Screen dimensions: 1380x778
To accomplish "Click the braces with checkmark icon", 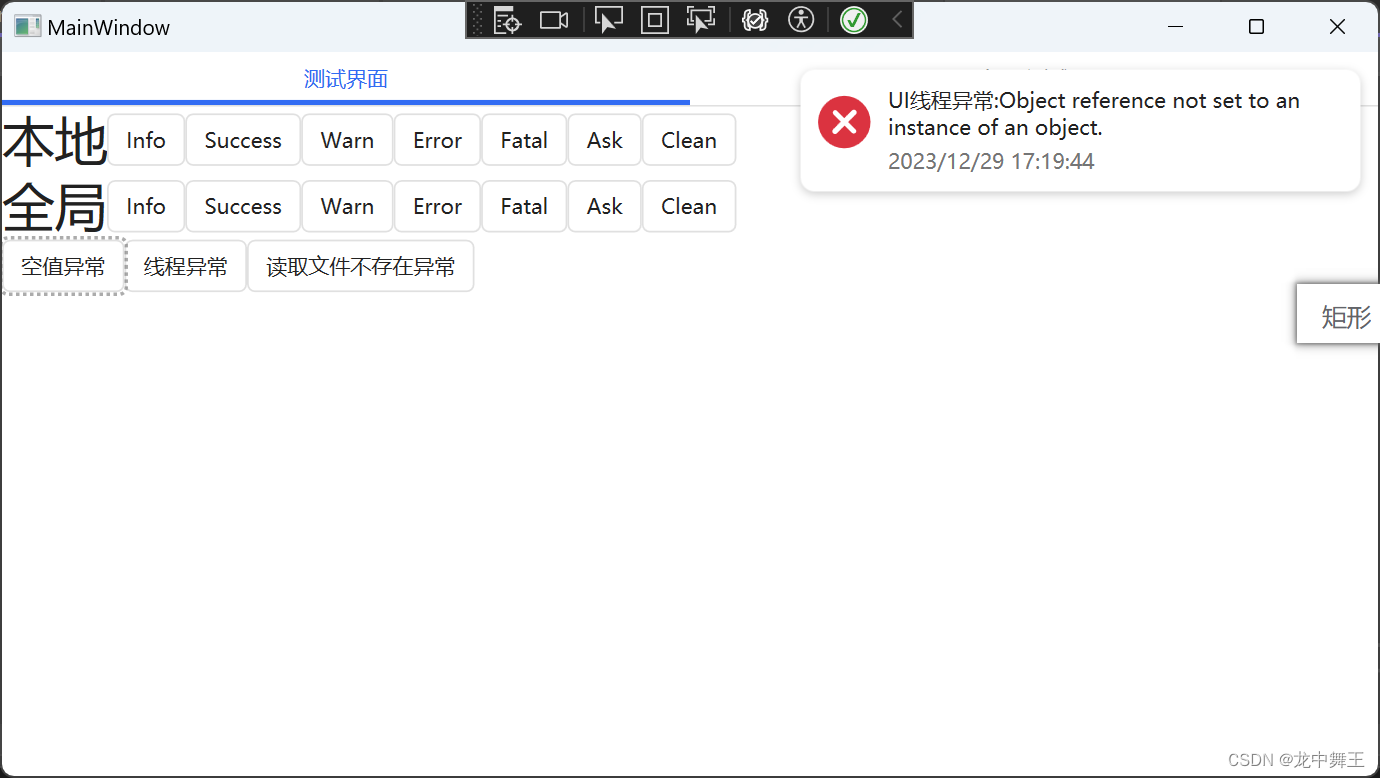I will tap(755, 20).
